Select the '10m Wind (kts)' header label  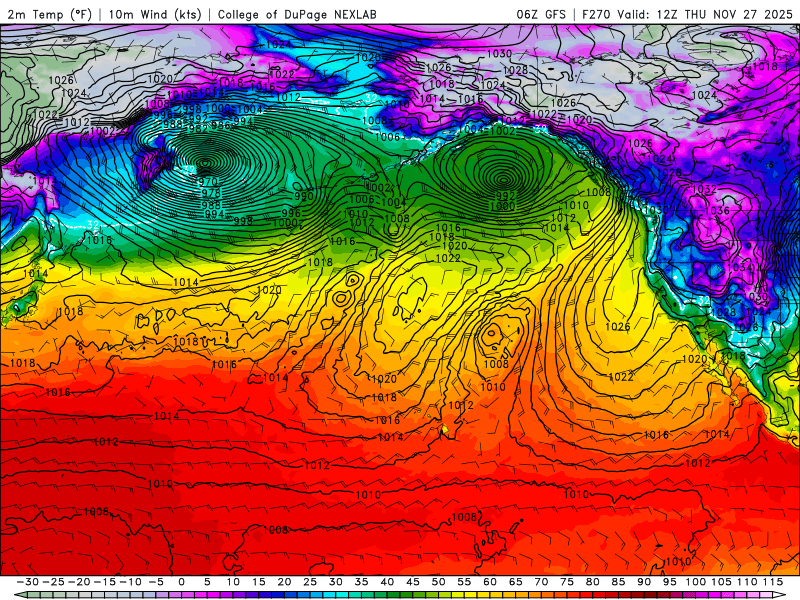(155, 14)
